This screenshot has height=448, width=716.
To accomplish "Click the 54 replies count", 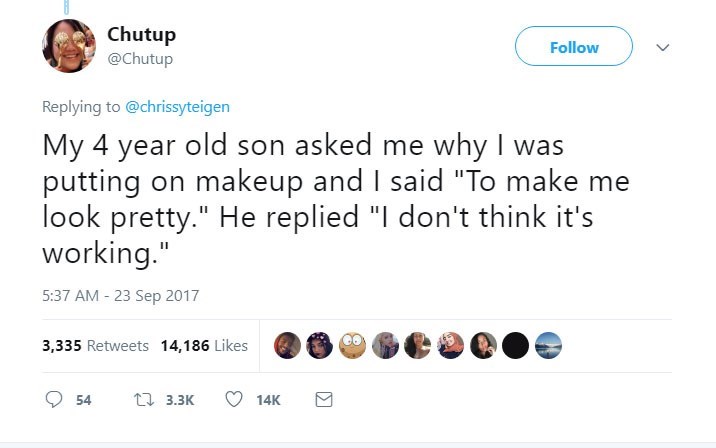I will pos(84,400).
